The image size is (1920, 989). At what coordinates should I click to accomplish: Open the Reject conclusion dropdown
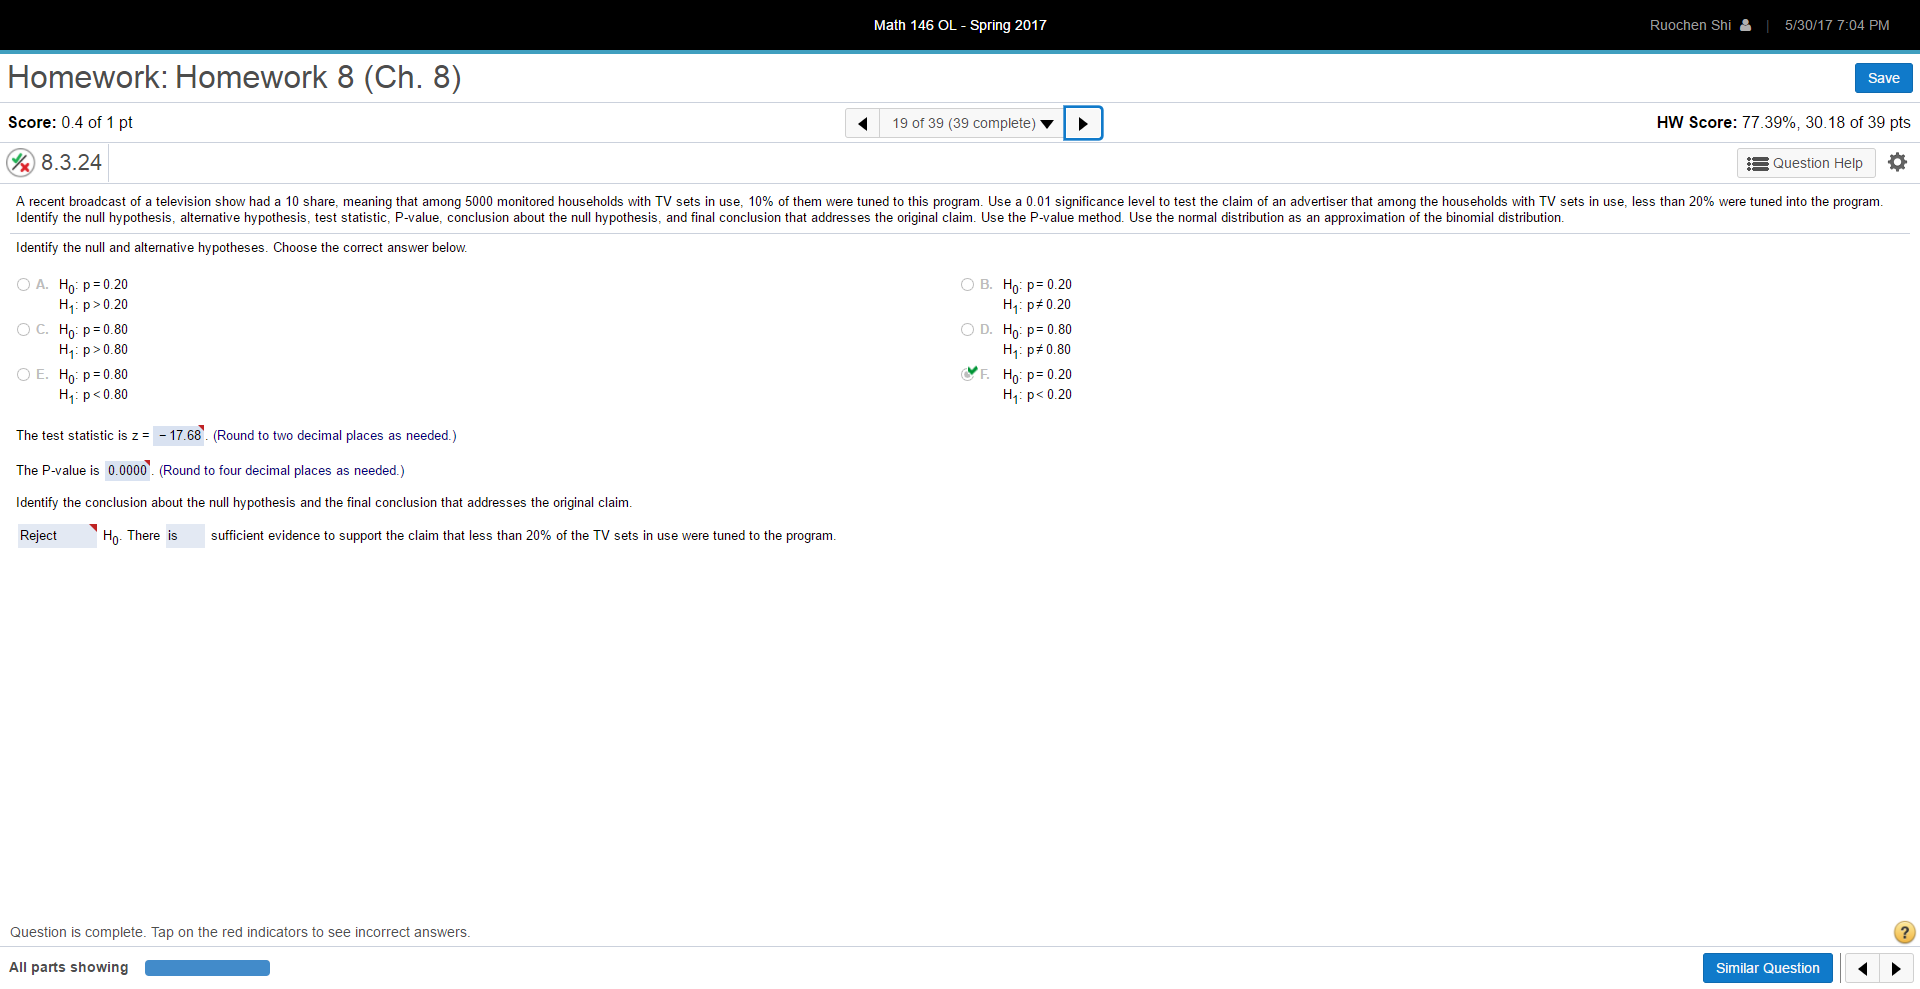[x=55, y=536]
